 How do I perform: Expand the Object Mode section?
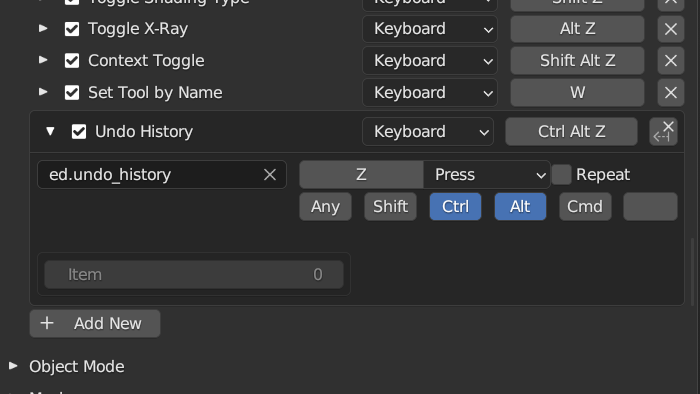[x=13, y=366]
